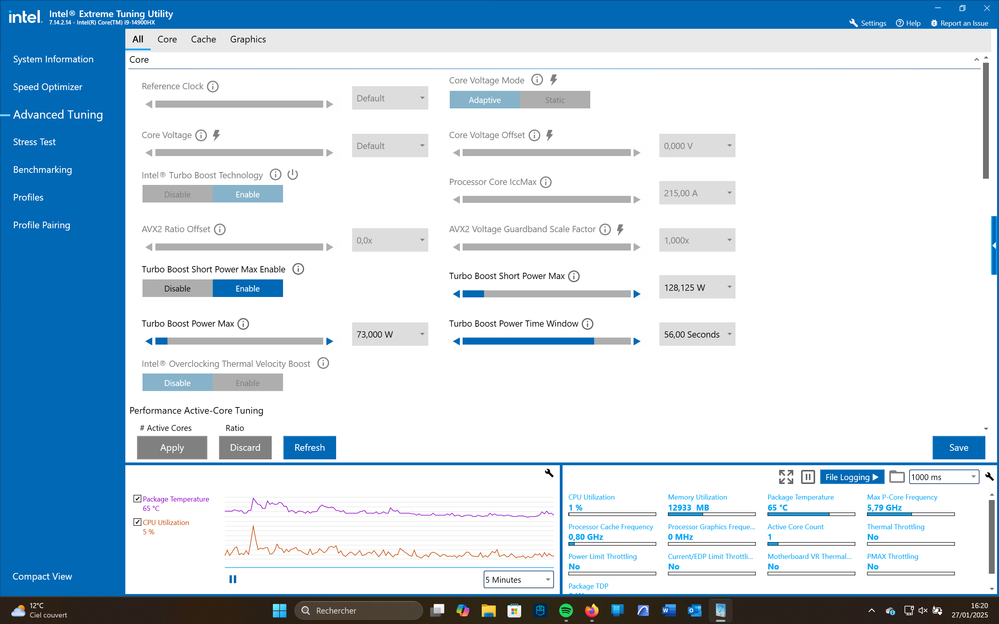The image size is (999, 624).
Task: Open Word from the taskbar
Action: pos(668,611)
